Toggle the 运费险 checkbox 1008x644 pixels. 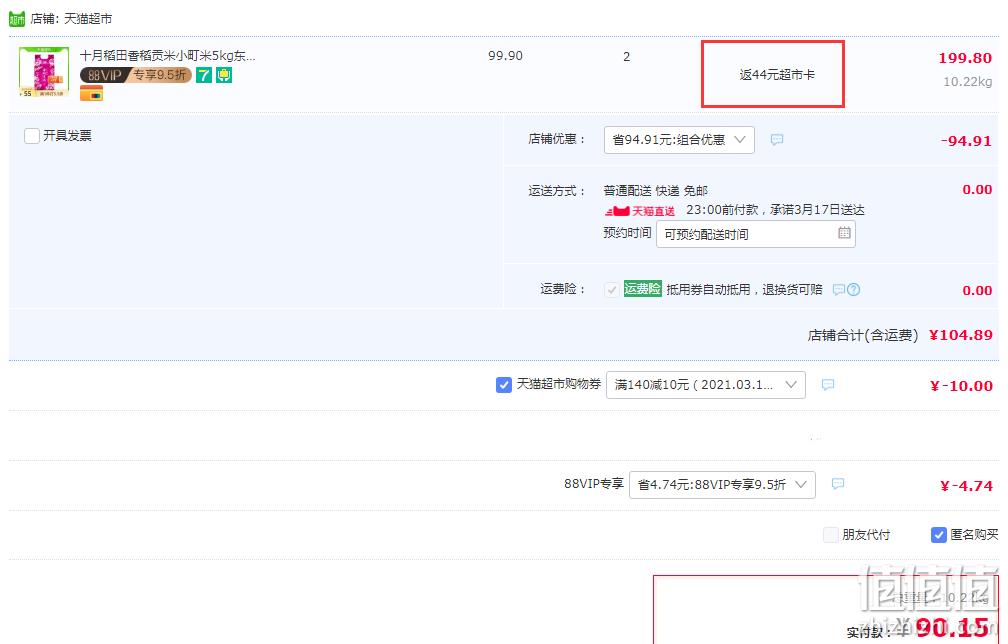tap(611, 290)
